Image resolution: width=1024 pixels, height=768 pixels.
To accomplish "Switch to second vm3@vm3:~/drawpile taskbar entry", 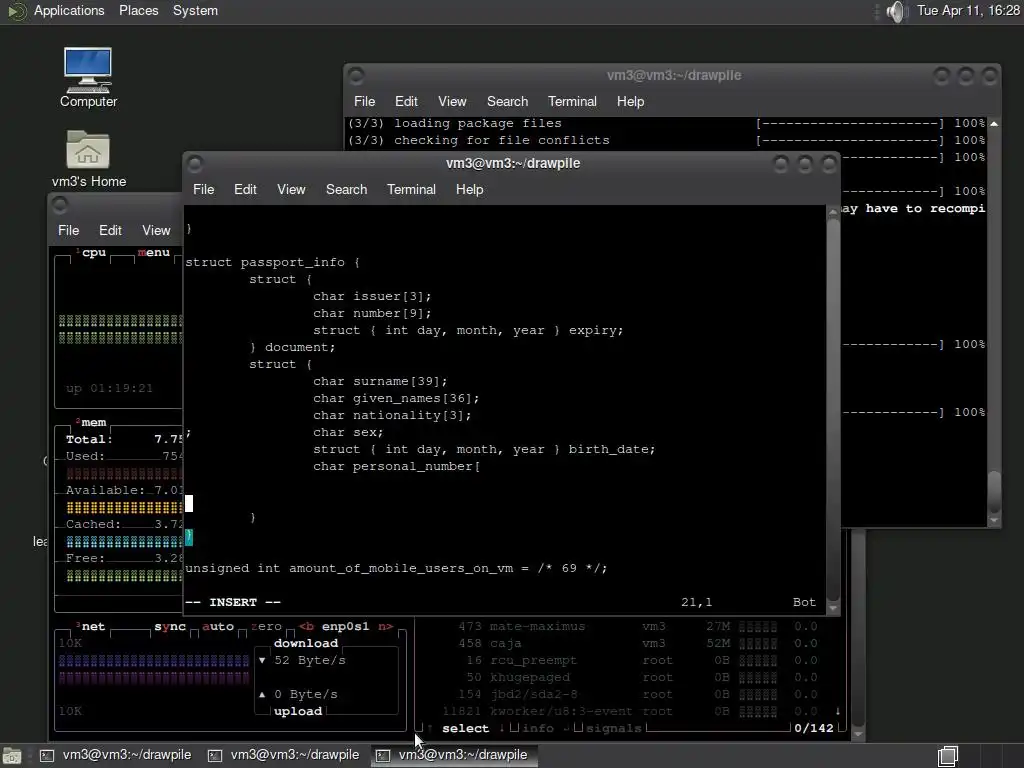I will [x=285, y=755].
